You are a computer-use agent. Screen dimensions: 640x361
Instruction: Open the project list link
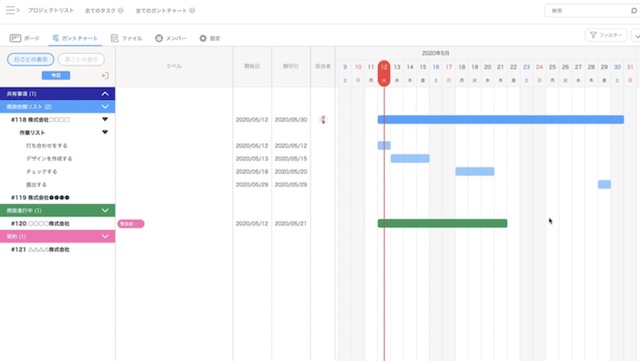pyautogui.click(x=51, y=10)
